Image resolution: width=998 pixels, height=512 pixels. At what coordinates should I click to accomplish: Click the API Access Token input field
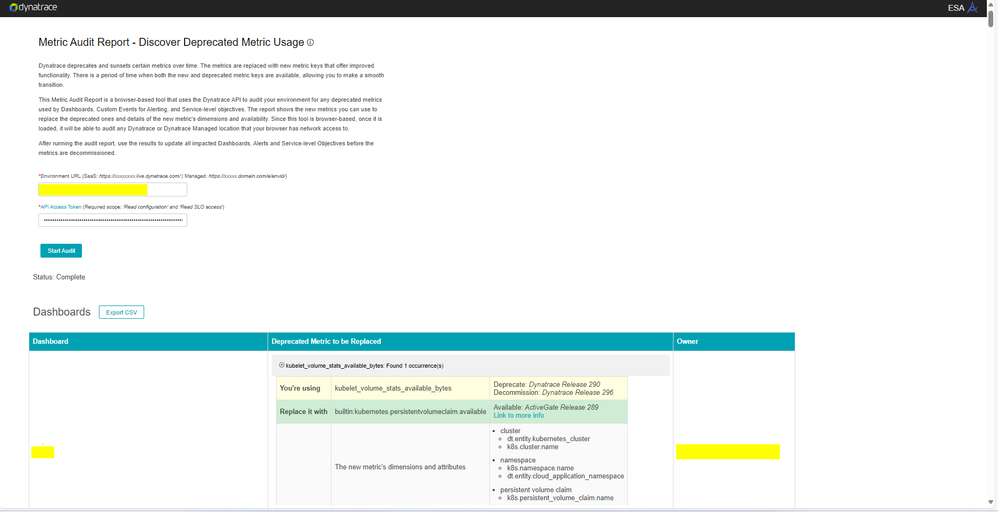click(x=113, y=220)
